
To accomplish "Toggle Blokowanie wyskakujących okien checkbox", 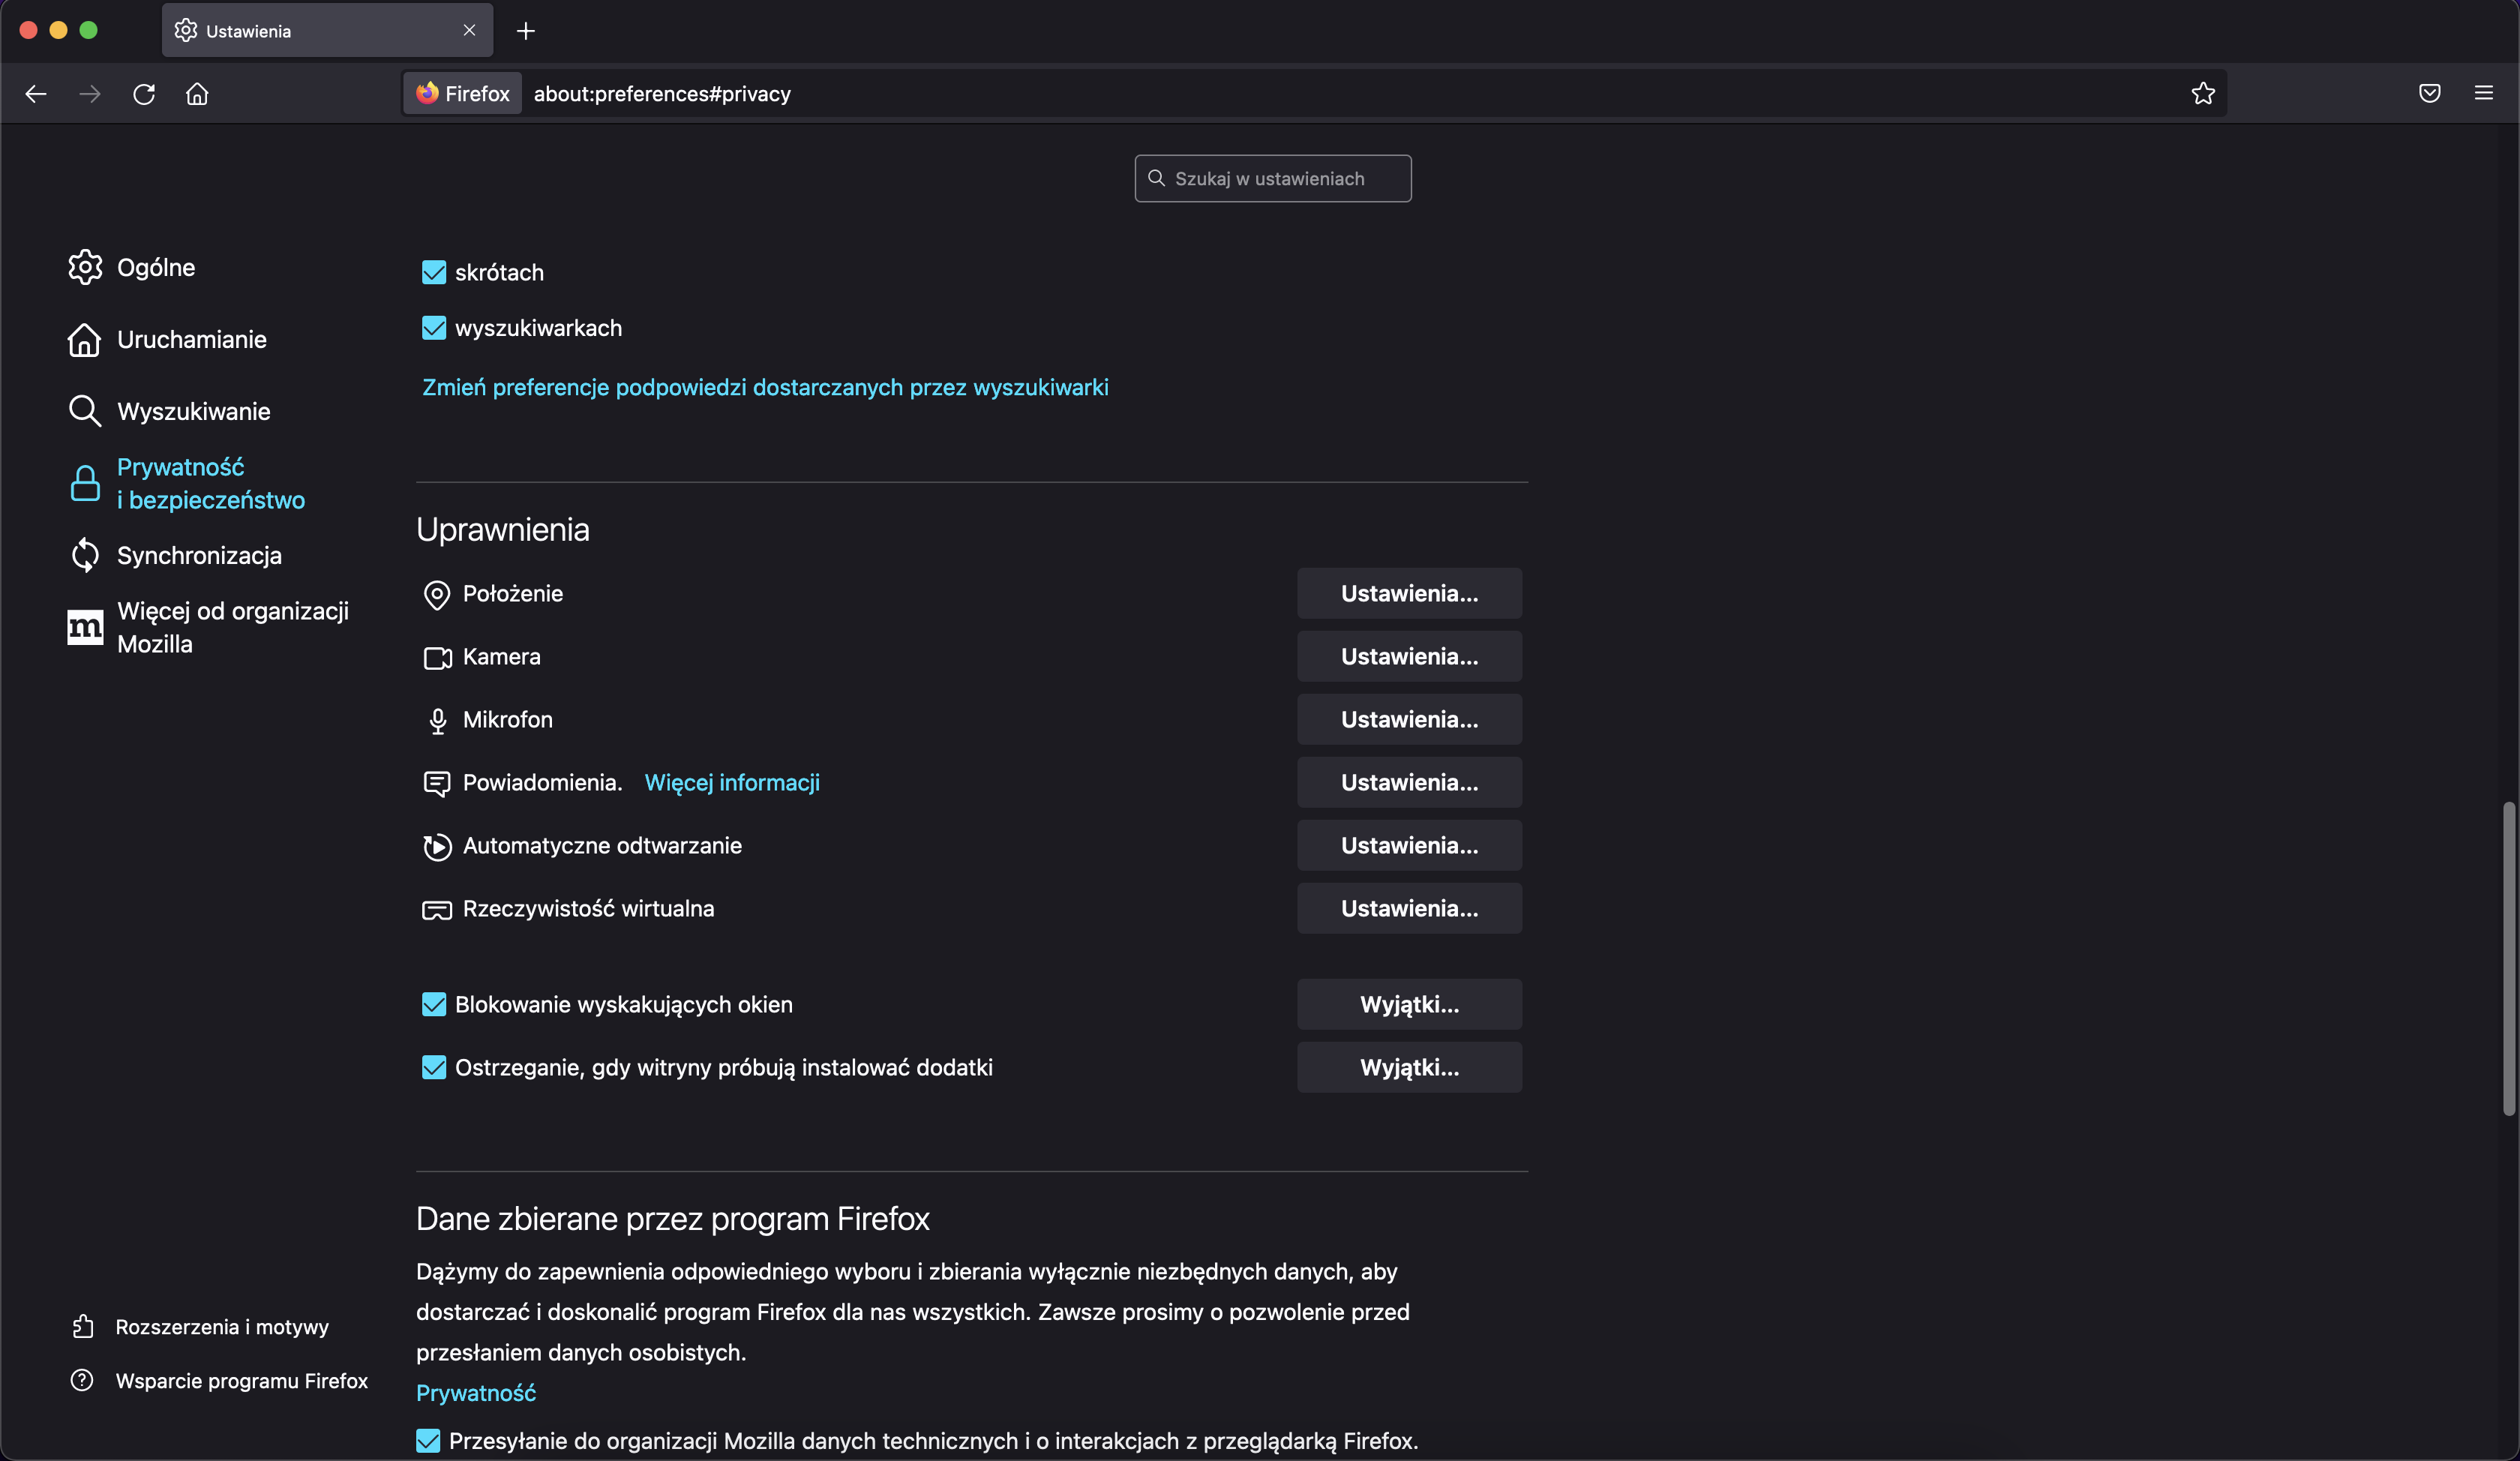I will (434, 1004).
